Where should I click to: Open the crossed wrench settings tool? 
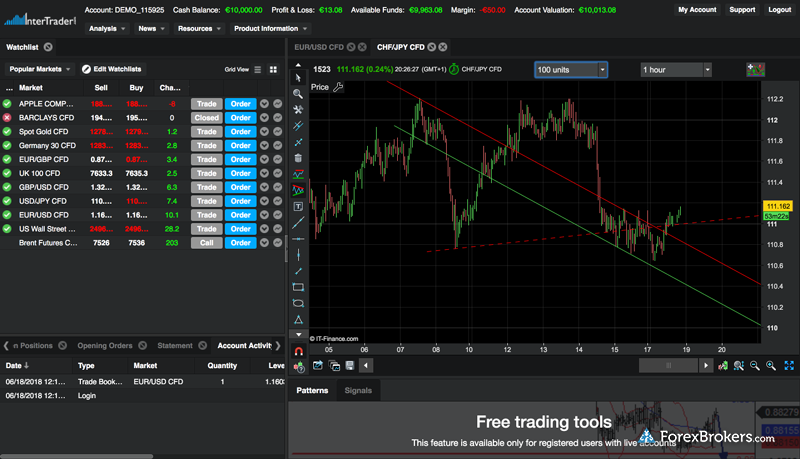[298, 110]
